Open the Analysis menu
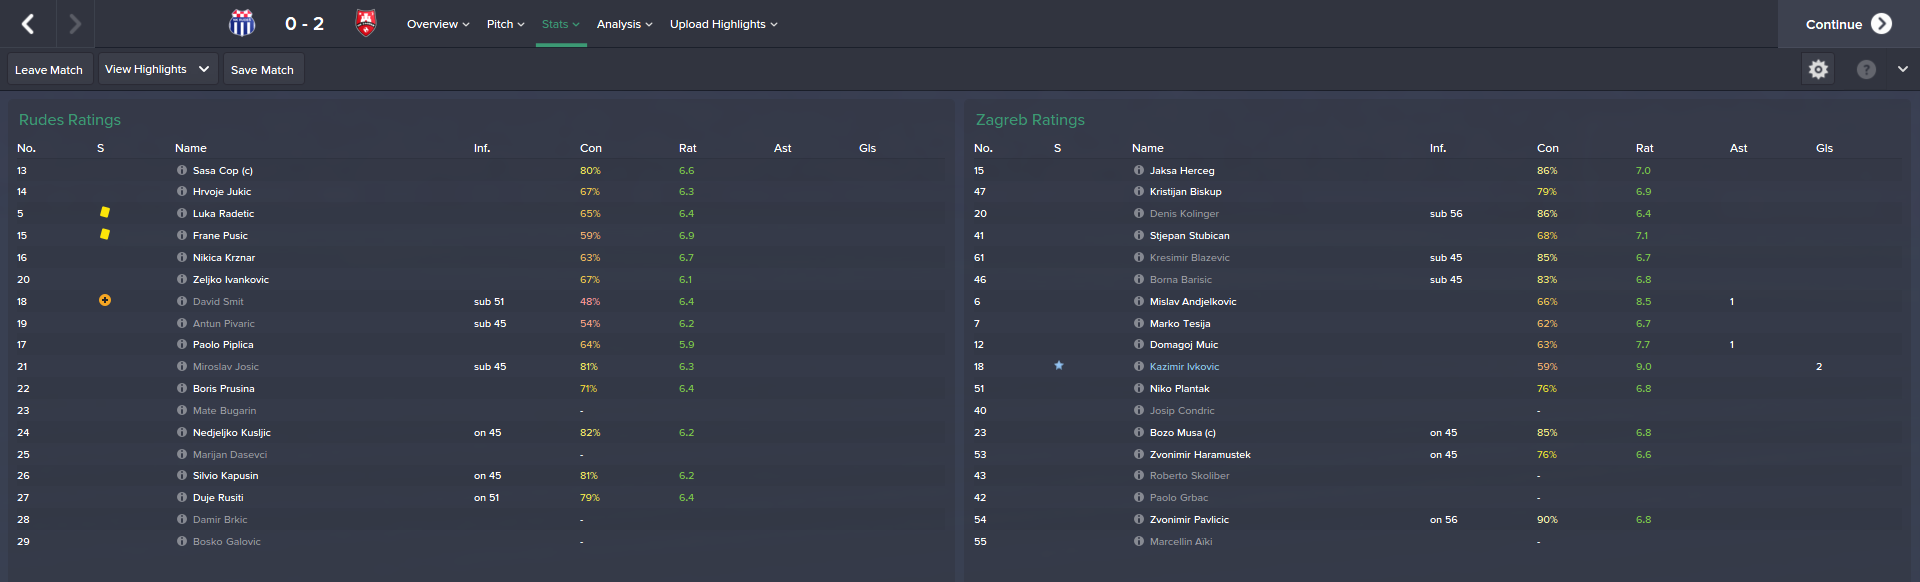Screen dimensions: 1920x582 [x=624, y=24]
